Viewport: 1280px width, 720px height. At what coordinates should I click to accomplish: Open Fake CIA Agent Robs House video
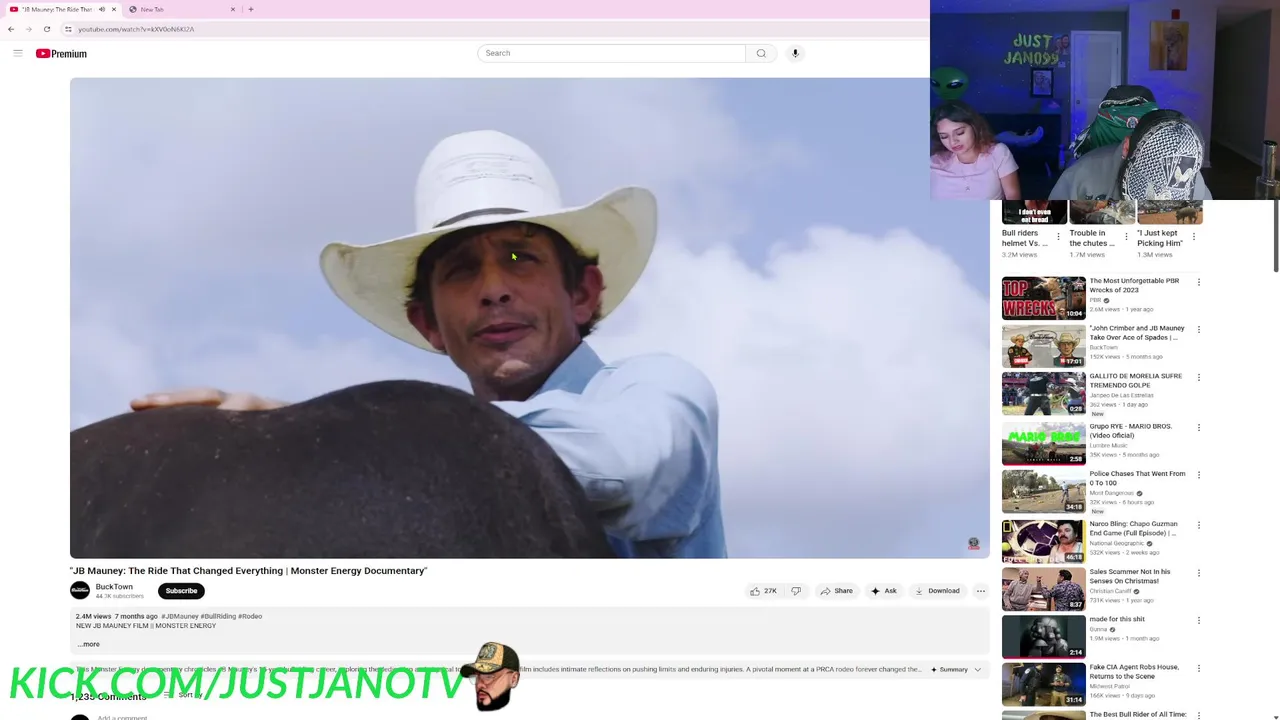coord(1134,671)
